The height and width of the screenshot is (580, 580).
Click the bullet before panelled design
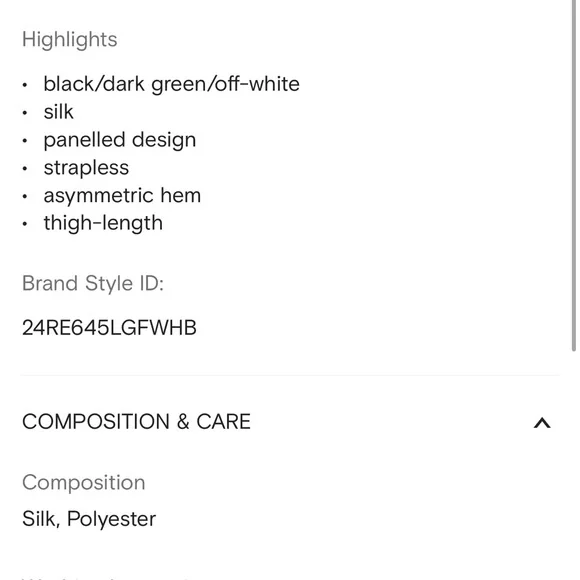(25, 141)
